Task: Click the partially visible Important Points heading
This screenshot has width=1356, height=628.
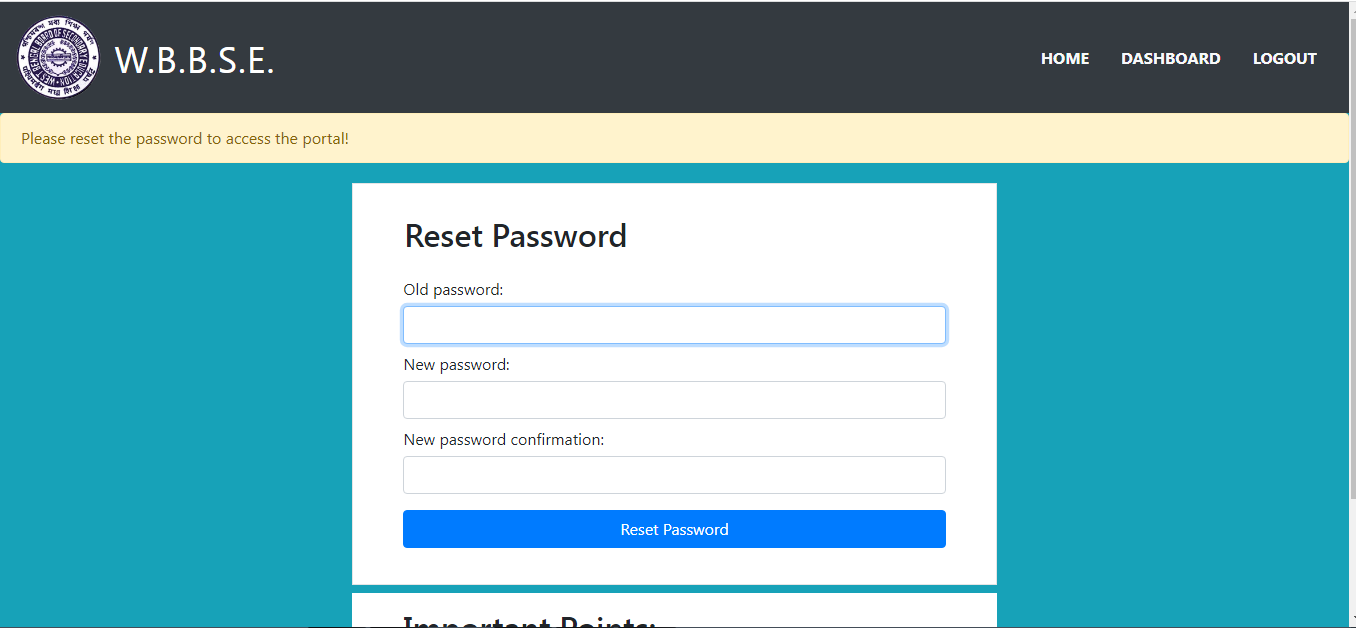Action: (528, 621)
